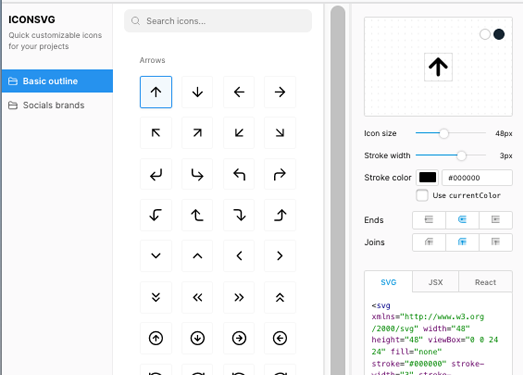The image size is (523, 375).
Task: Click the chevron down icon tile
Action: [156, 256]
